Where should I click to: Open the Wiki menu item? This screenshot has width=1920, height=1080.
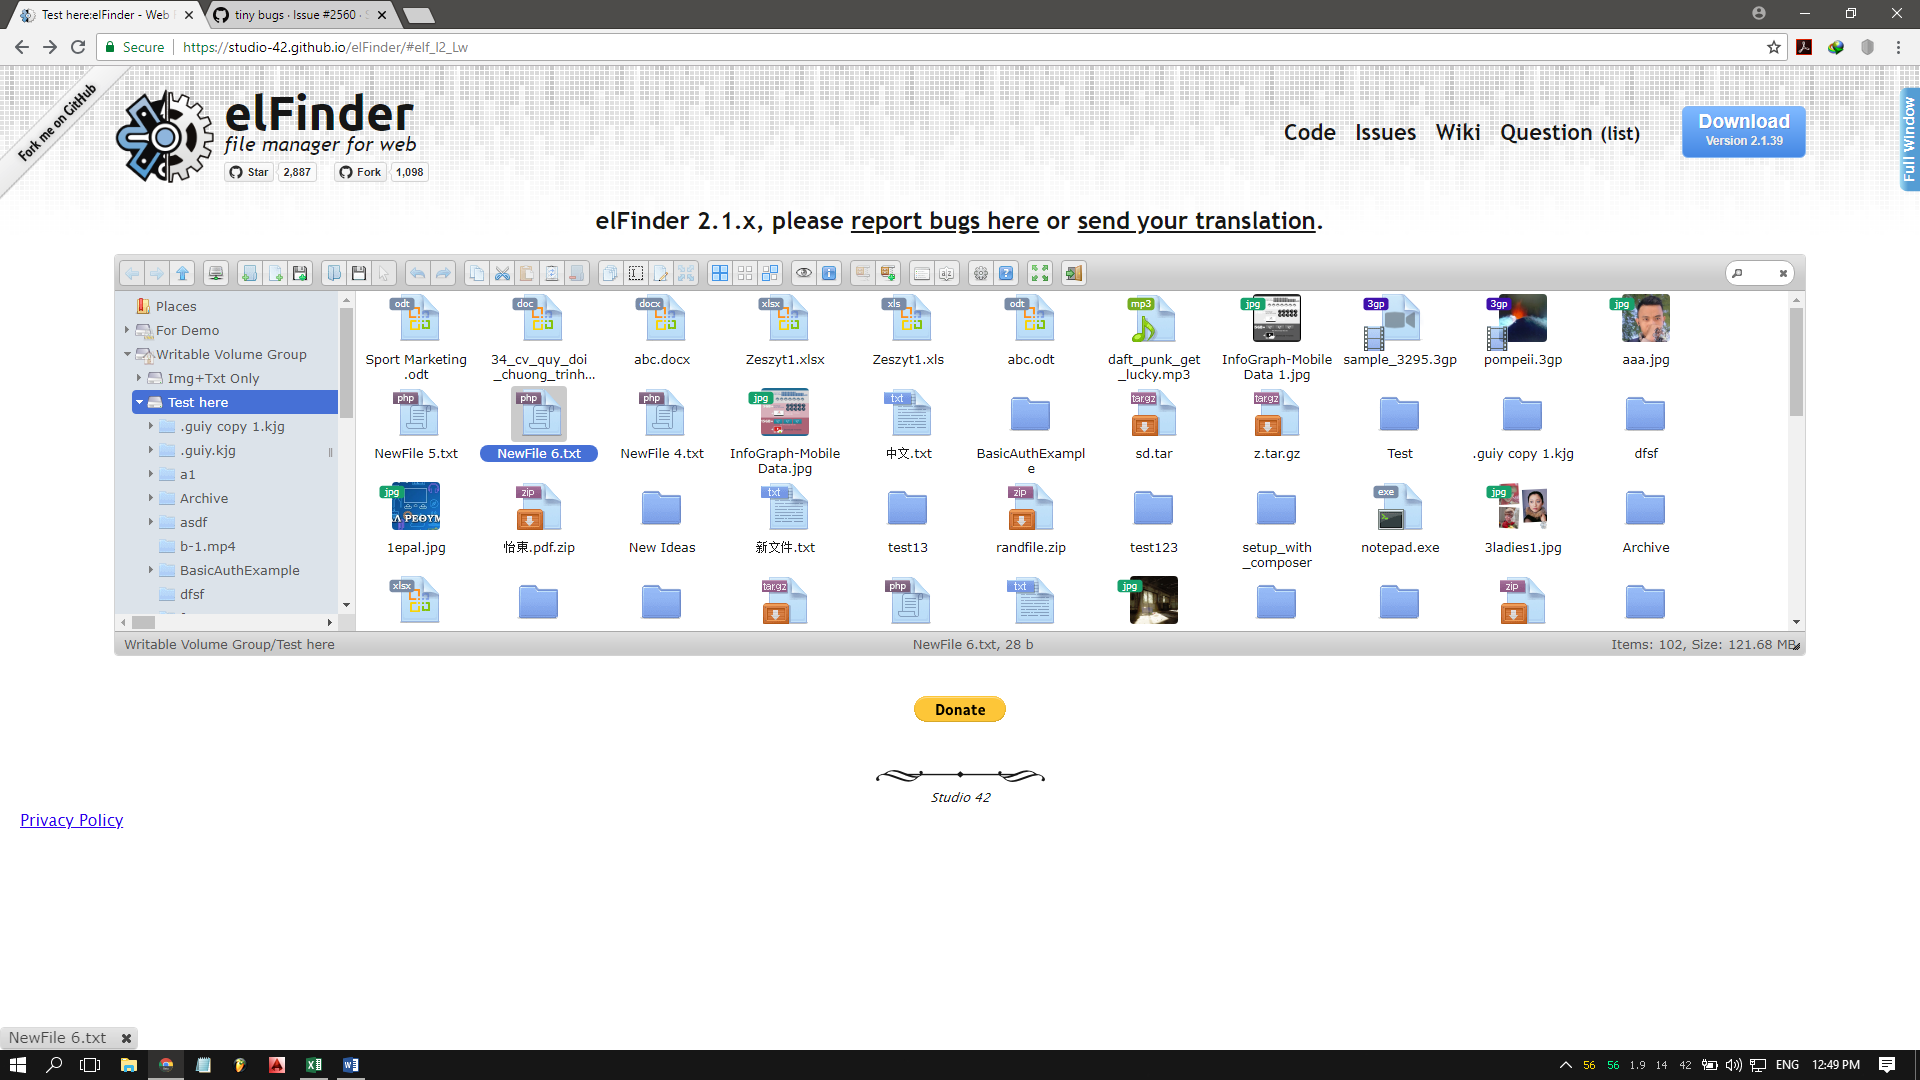click(1458, 132)
